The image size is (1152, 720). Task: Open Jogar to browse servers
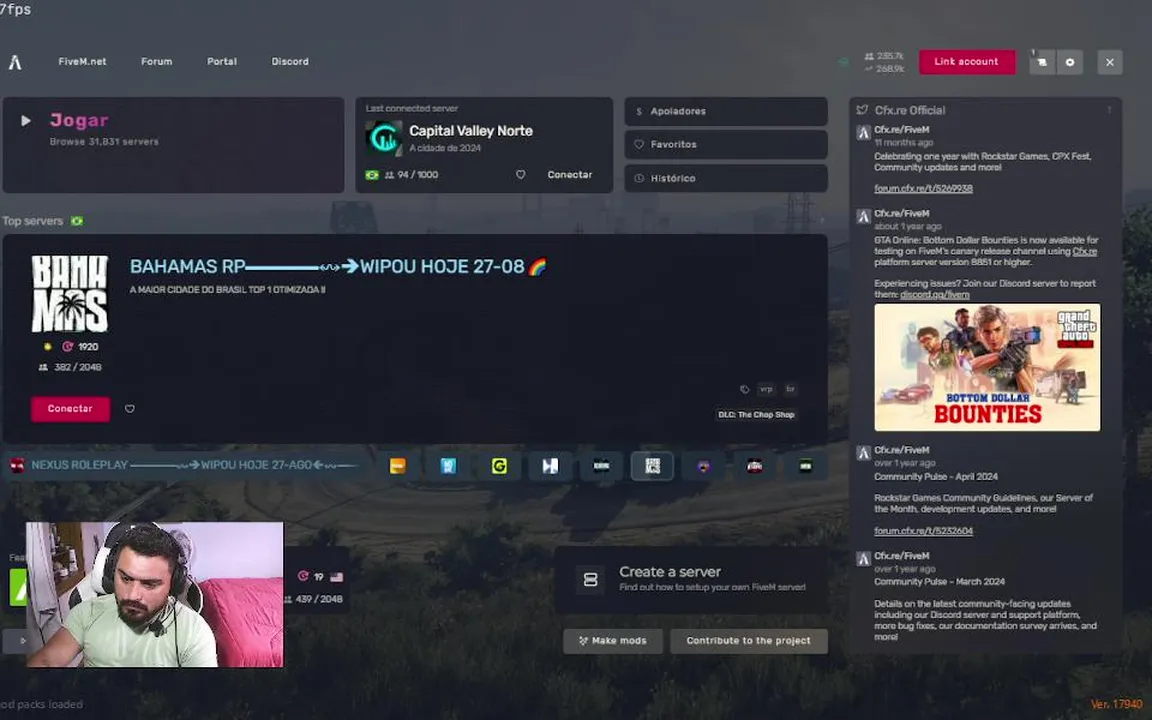pos(173,145)
